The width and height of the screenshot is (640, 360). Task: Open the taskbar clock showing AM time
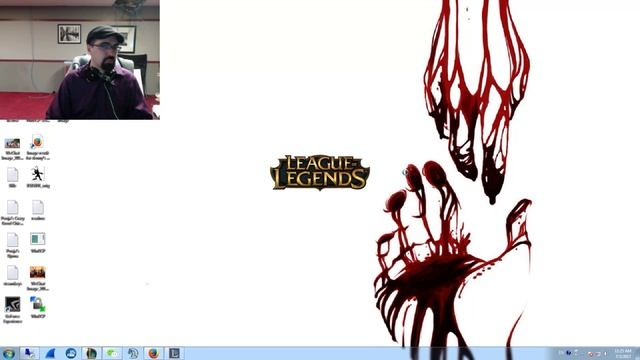tap(622, 353)
